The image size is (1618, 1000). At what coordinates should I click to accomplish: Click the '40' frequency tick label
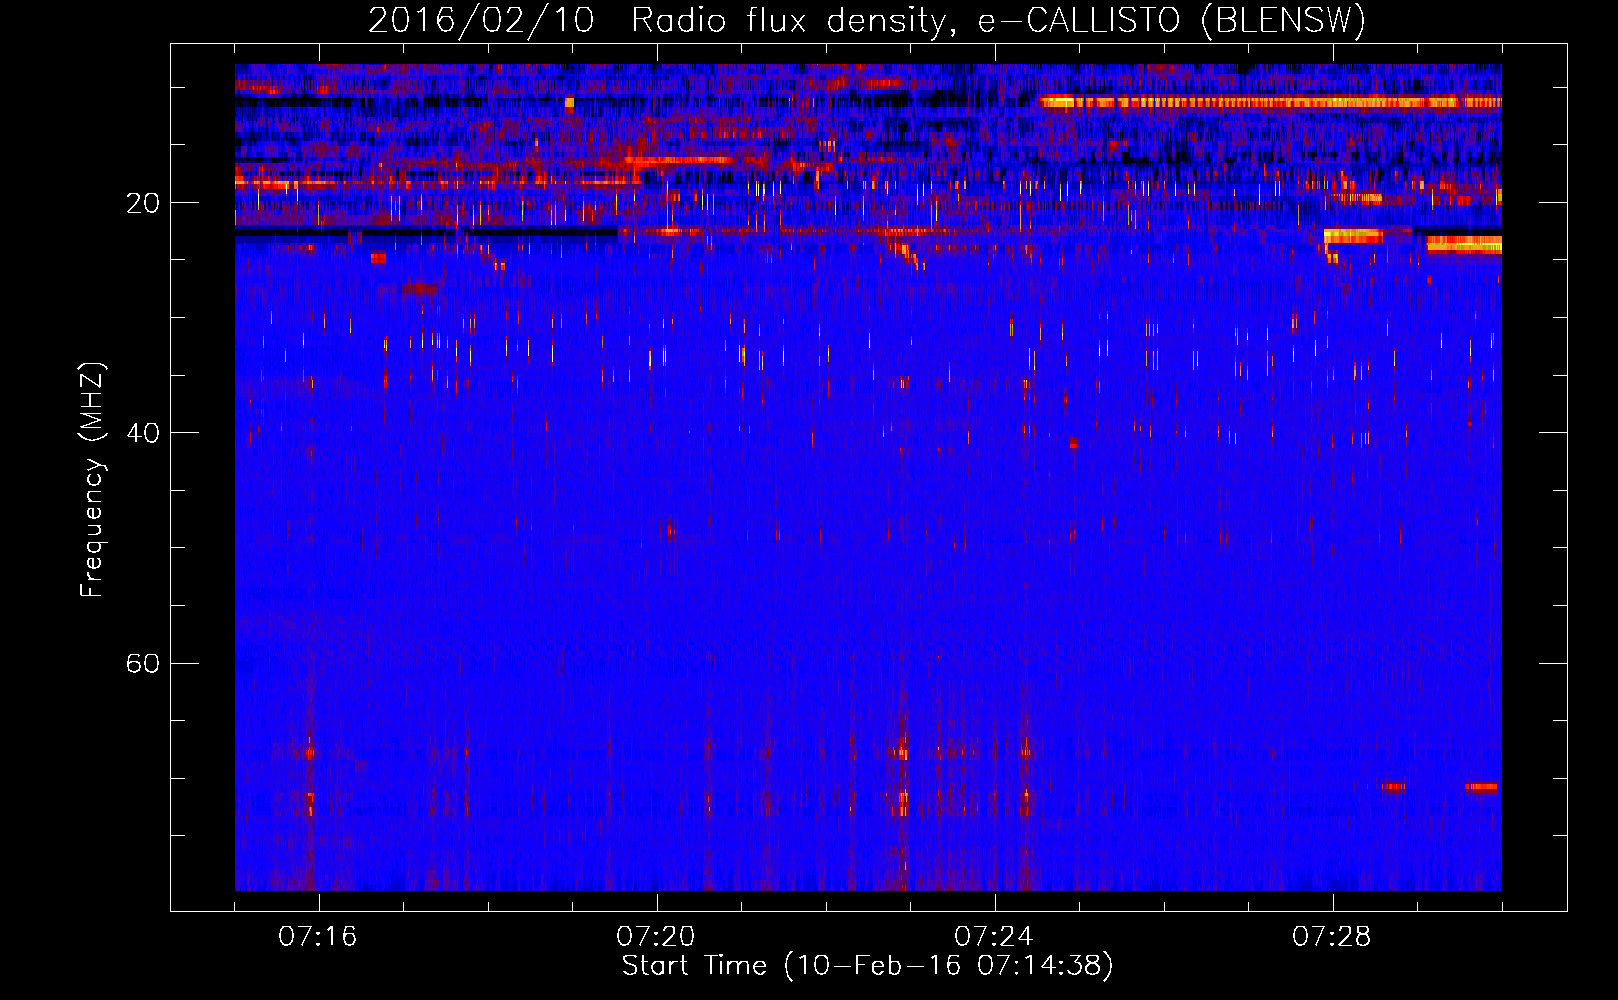(142, 434)
